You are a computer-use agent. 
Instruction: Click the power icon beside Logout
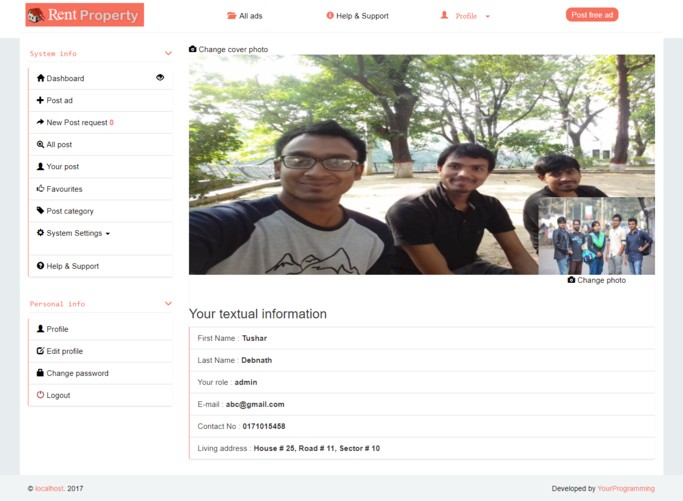41,395
